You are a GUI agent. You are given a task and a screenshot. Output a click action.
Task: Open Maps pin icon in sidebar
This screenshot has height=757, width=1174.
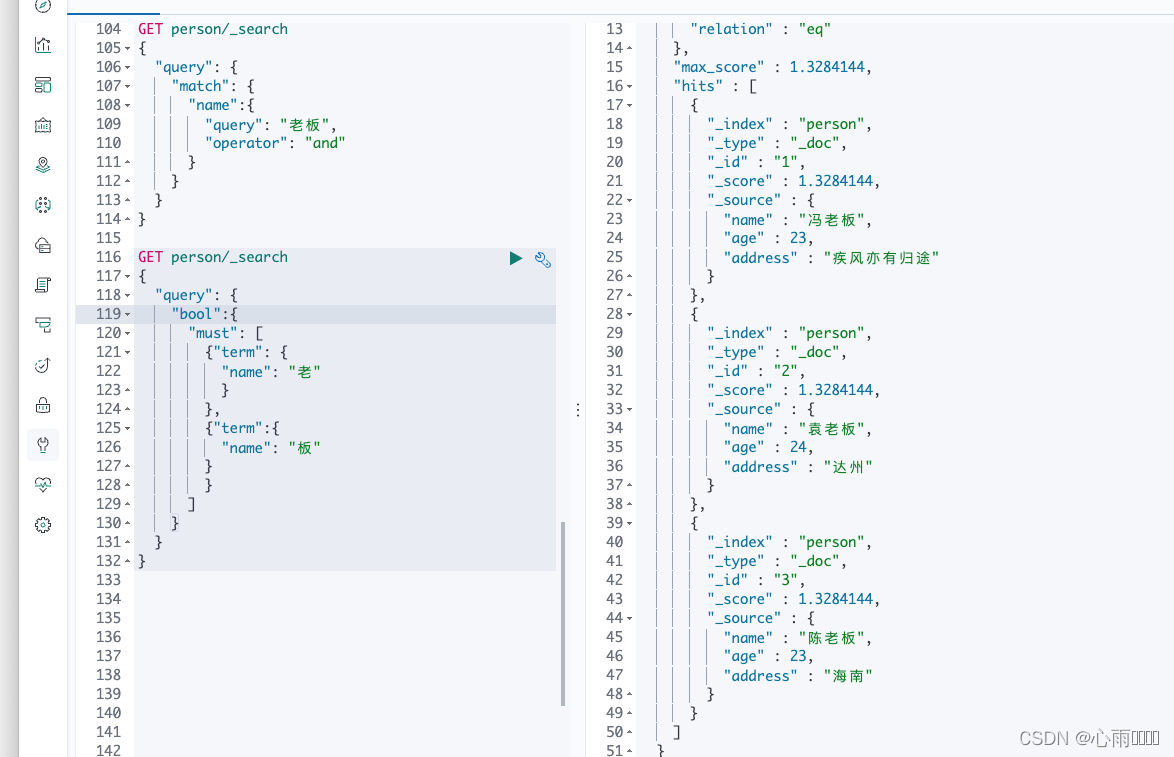(x=43, y=165)
